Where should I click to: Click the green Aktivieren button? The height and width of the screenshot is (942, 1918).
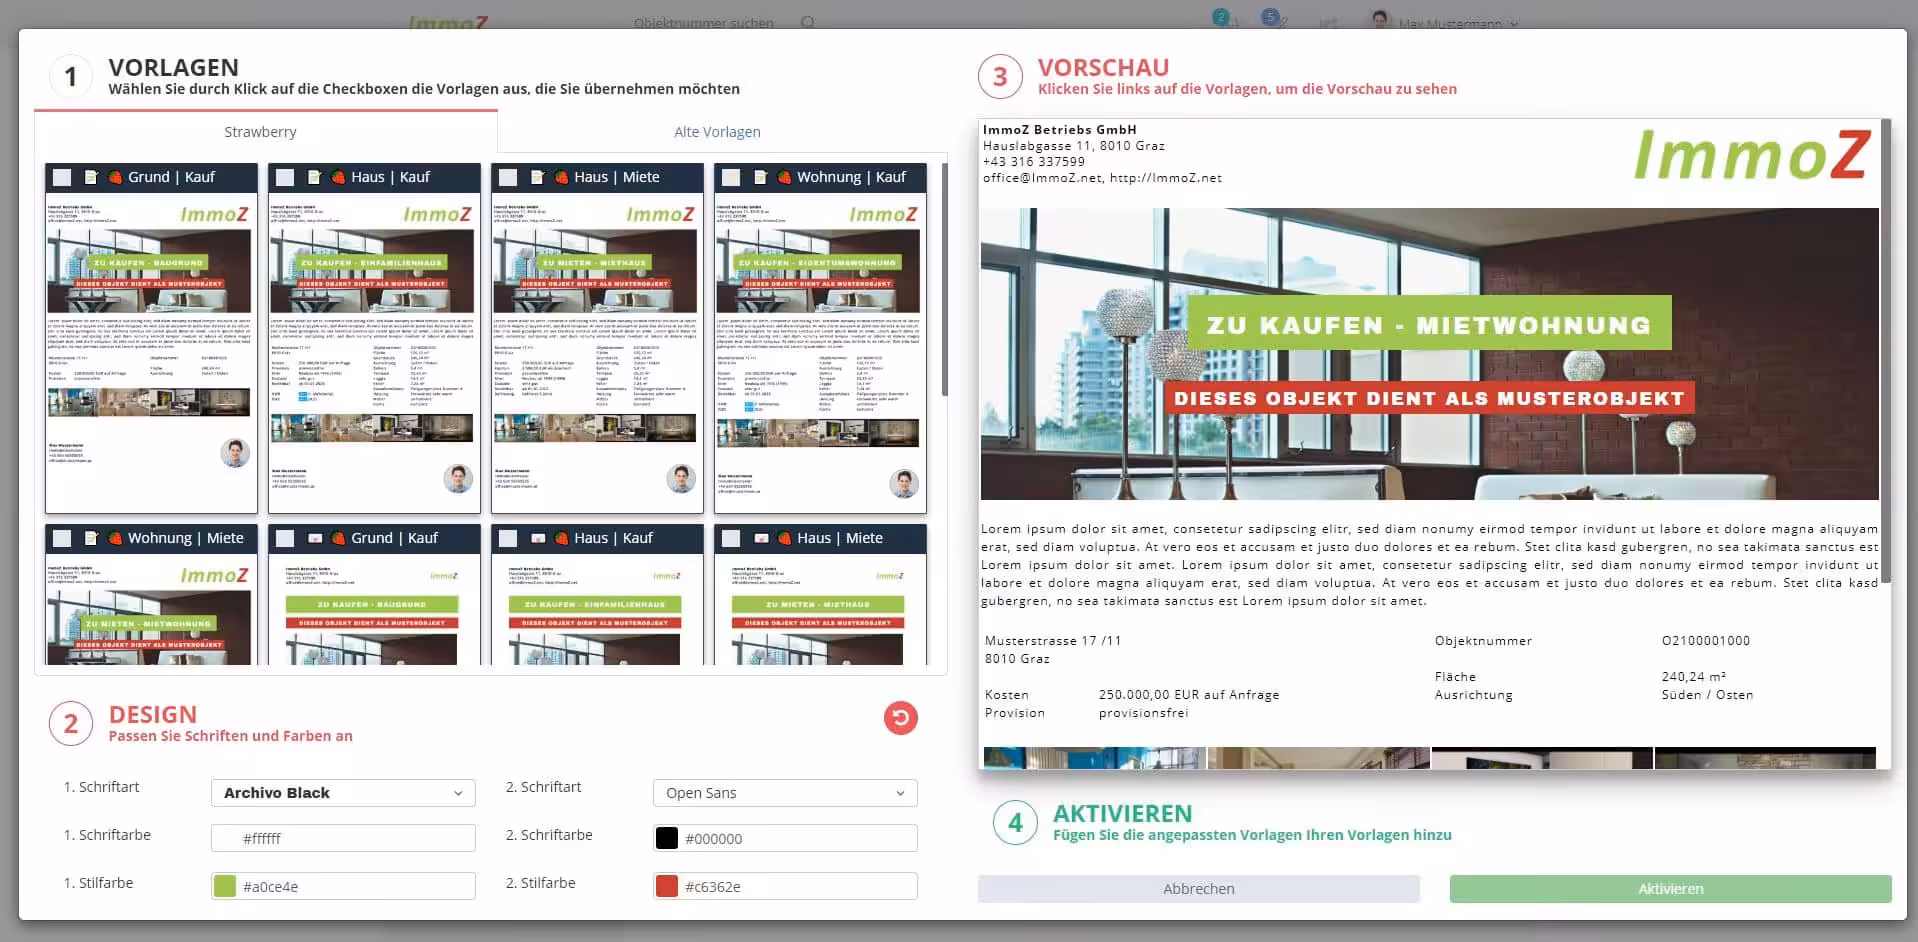tap(1670, 889)
